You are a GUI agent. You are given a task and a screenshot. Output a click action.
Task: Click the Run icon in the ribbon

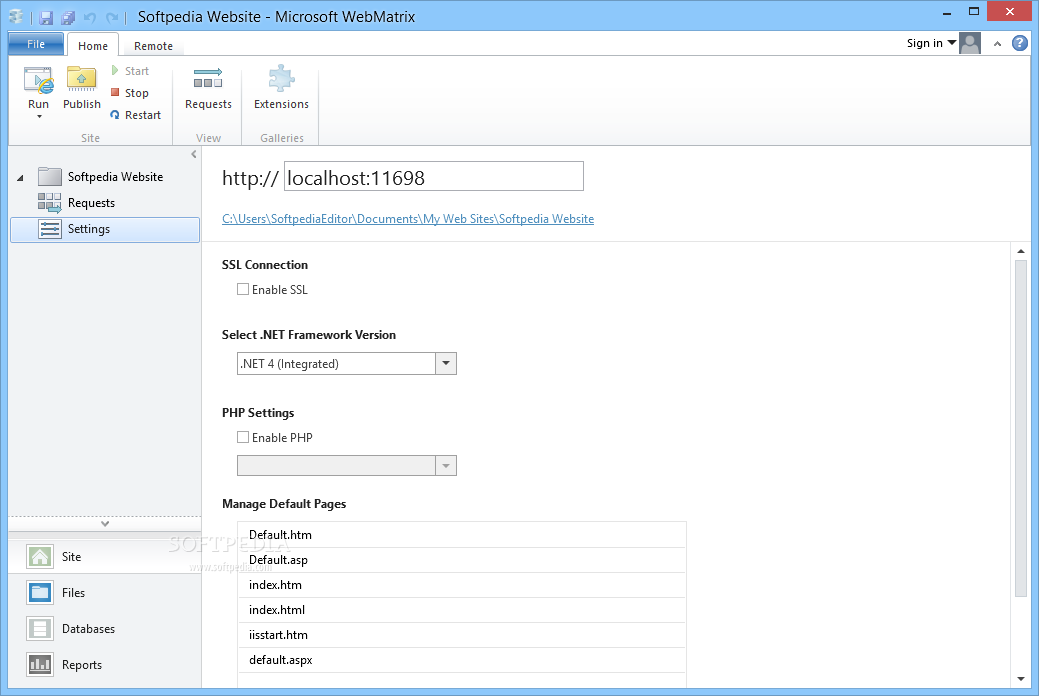tap(38, 81)
